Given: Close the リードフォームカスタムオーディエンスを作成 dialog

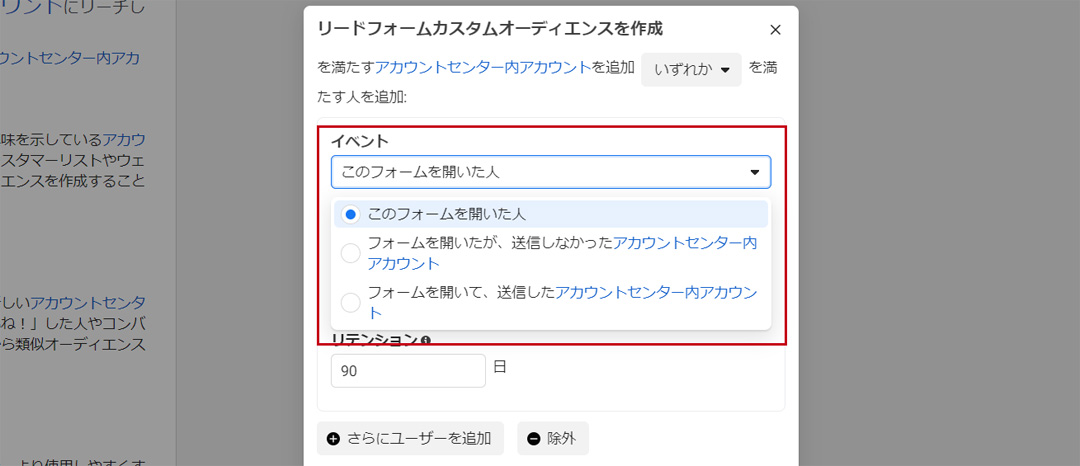Looking at the screenshot, I should coord(775,30).
